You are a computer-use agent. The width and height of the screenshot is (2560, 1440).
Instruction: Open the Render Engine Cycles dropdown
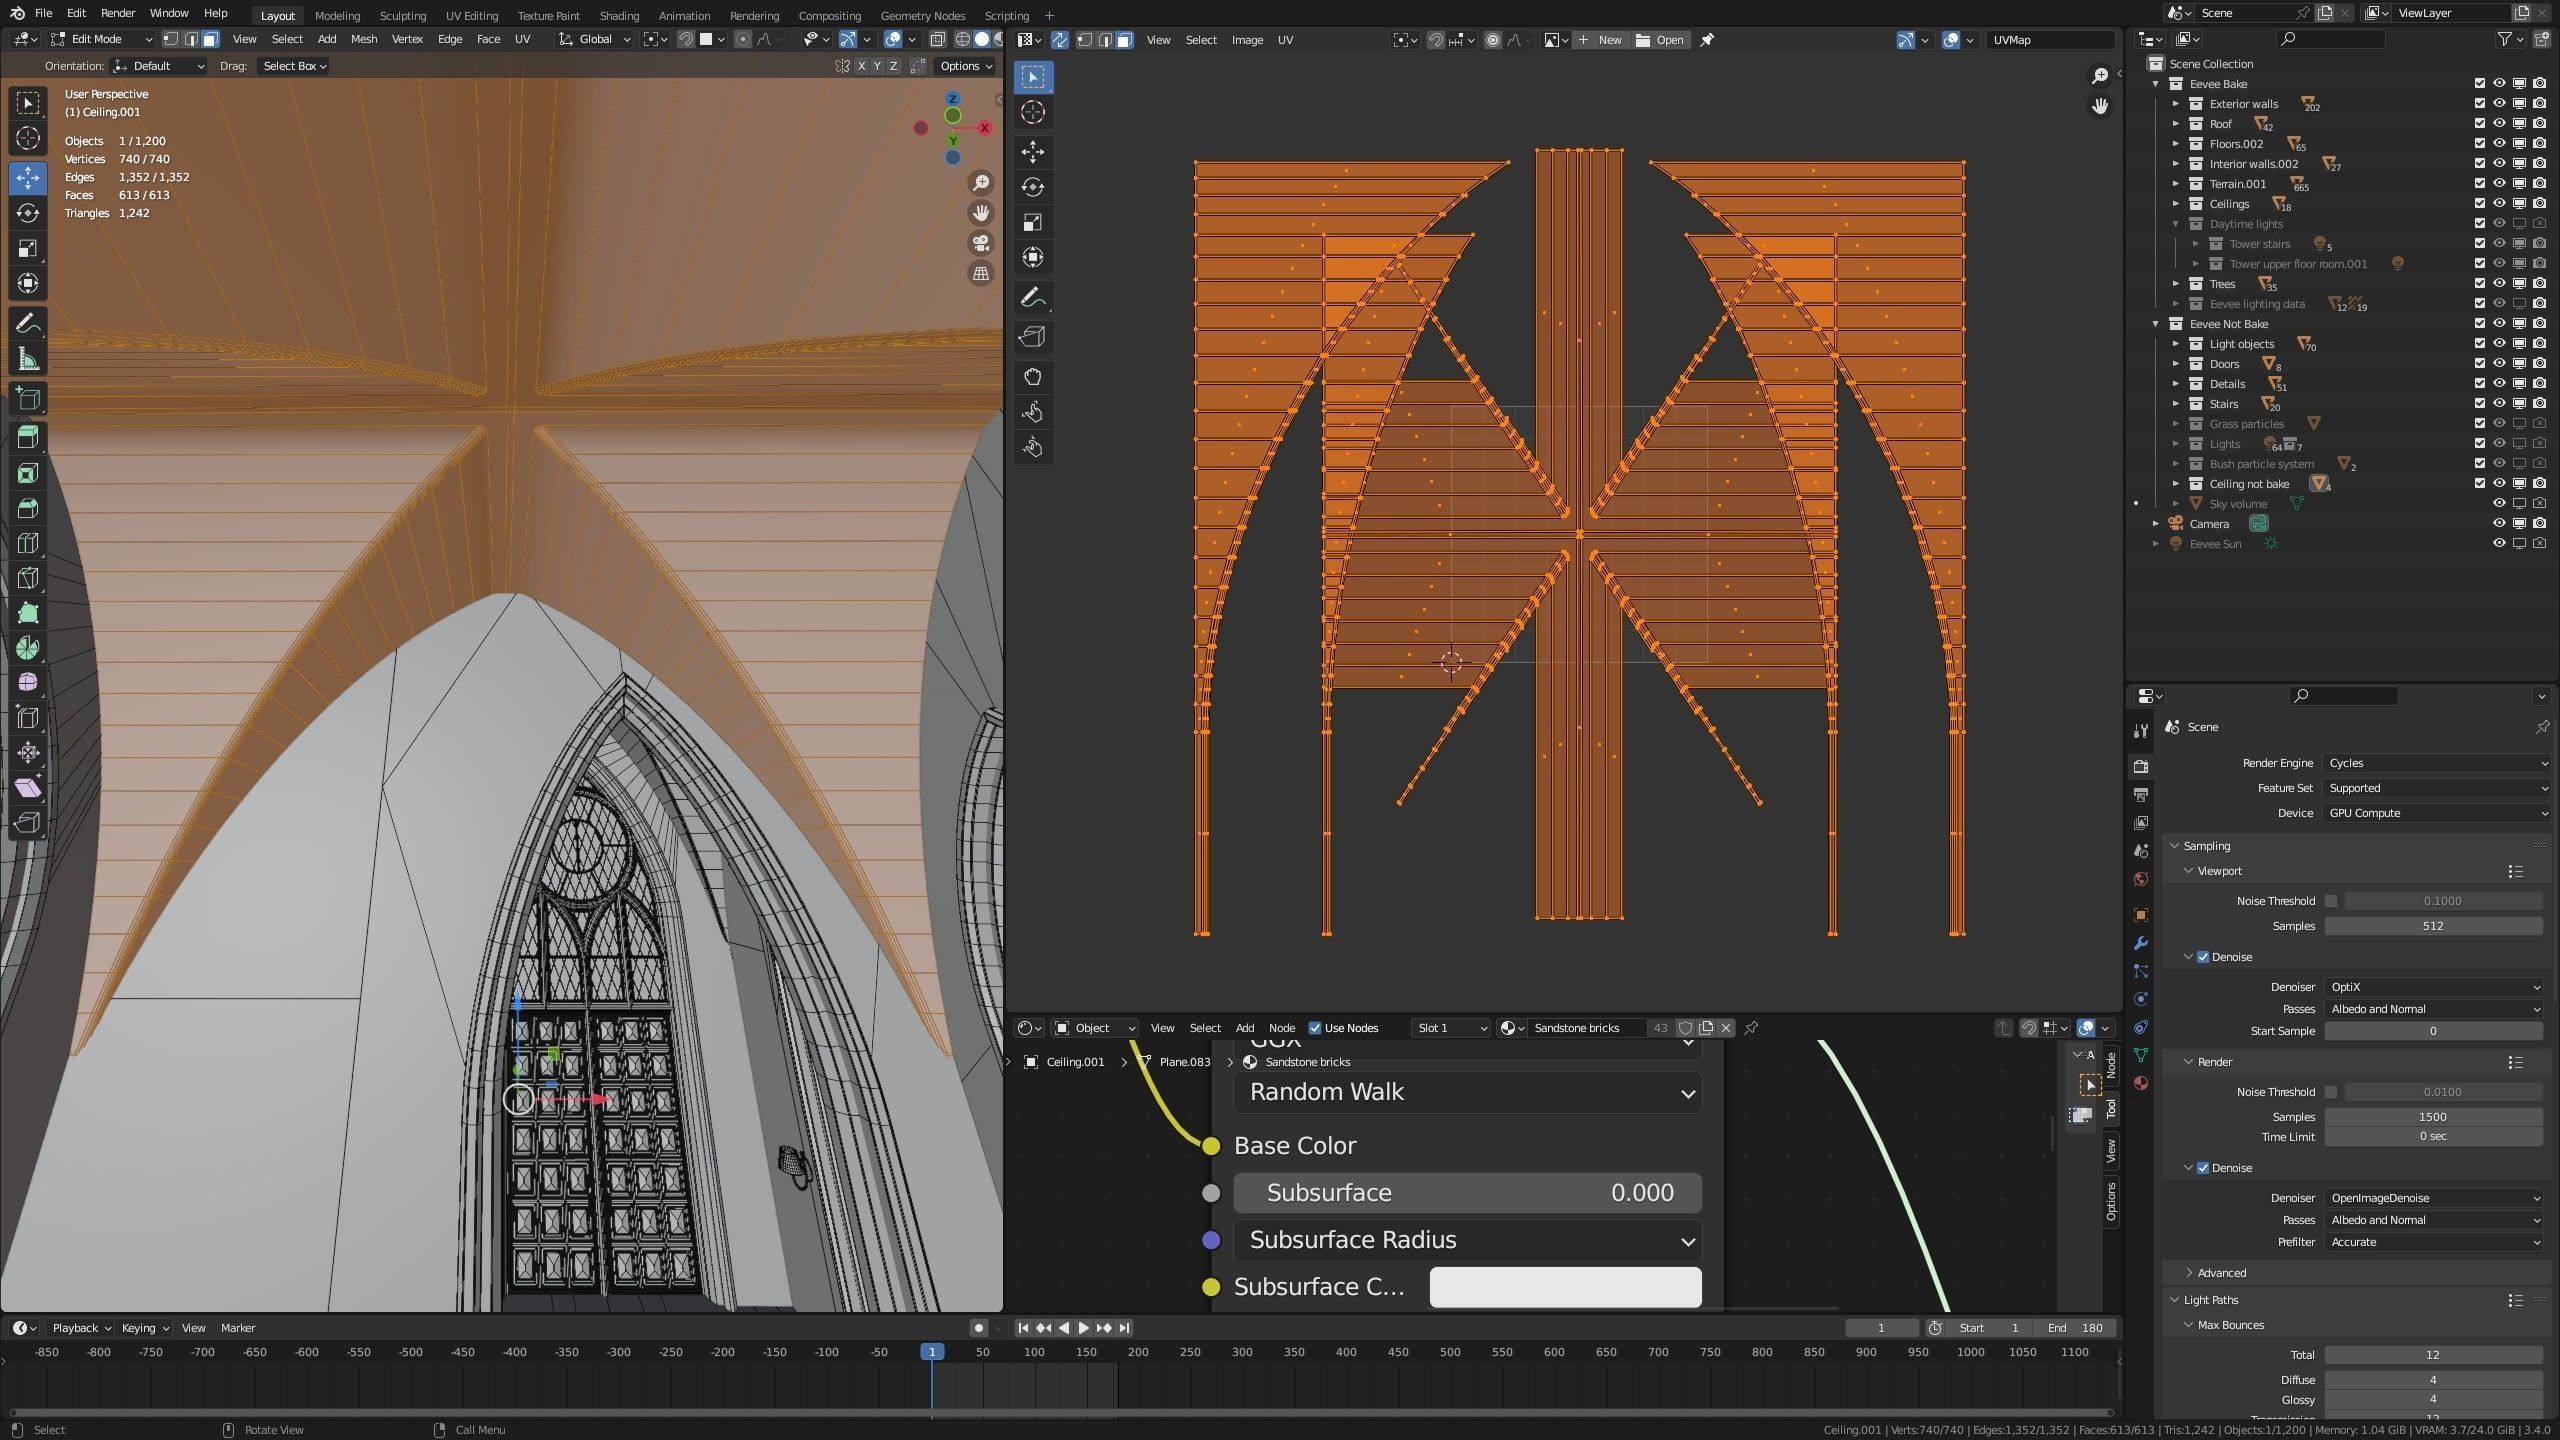(x=2436, y=763)
